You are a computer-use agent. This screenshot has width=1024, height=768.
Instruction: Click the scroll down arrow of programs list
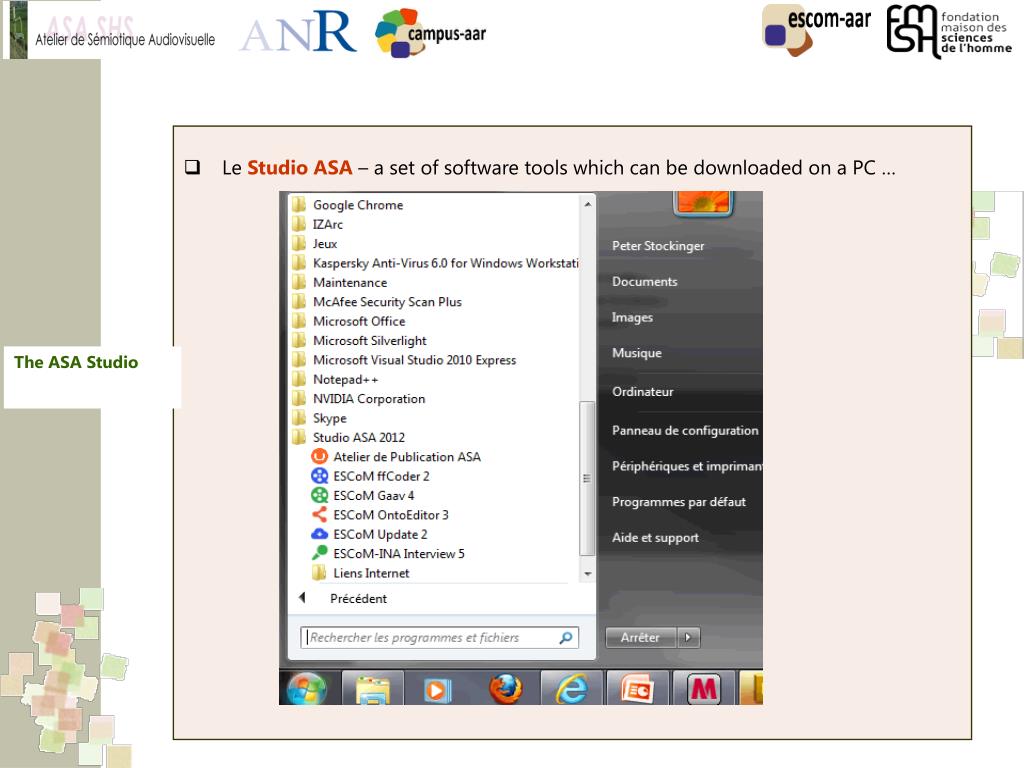[x=587, y=574]
